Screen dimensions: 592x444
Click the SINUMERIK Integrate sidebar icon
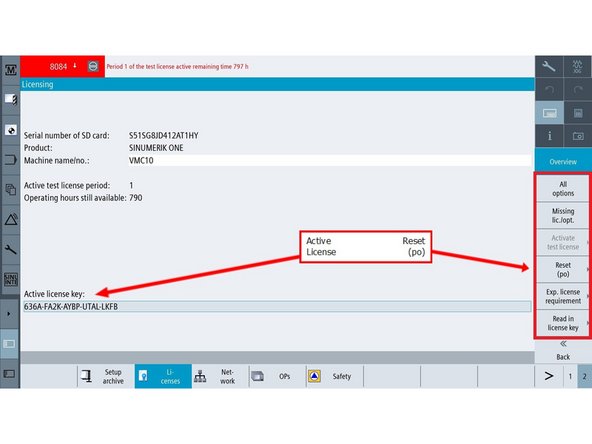click(x=11, y=279)
